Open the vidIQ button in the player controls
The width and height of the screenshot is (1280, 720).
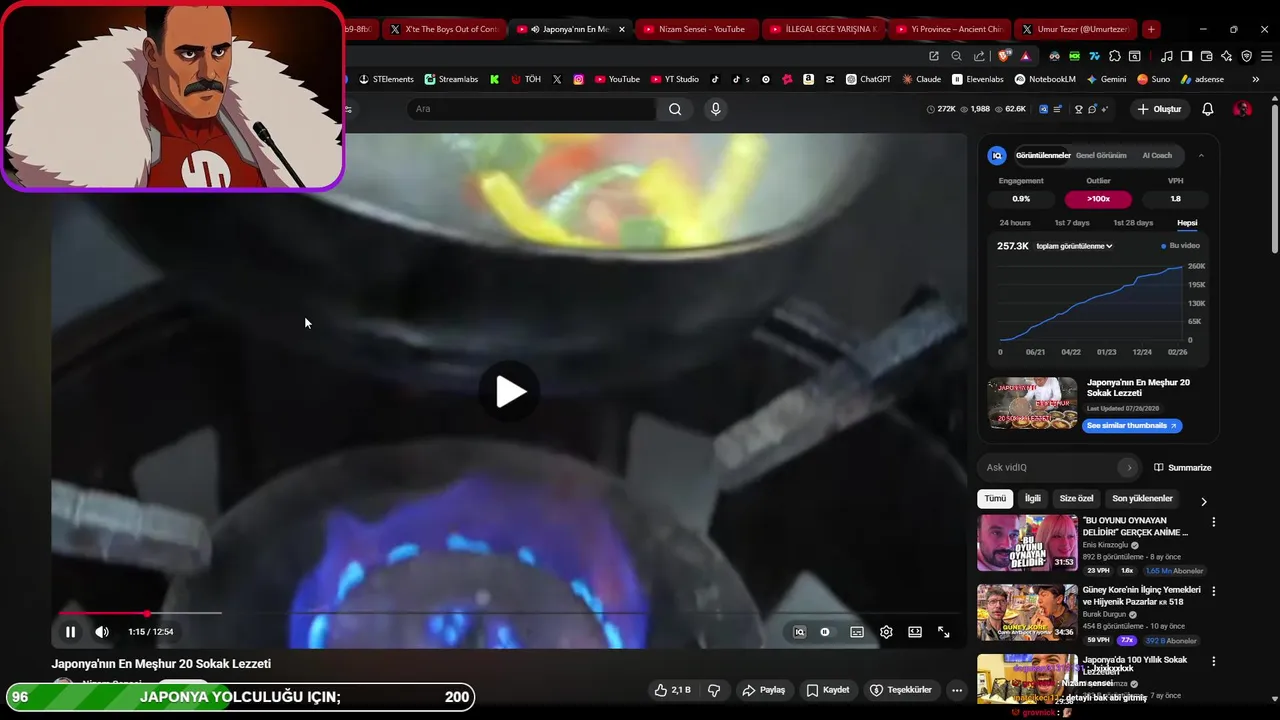point(799,632)
